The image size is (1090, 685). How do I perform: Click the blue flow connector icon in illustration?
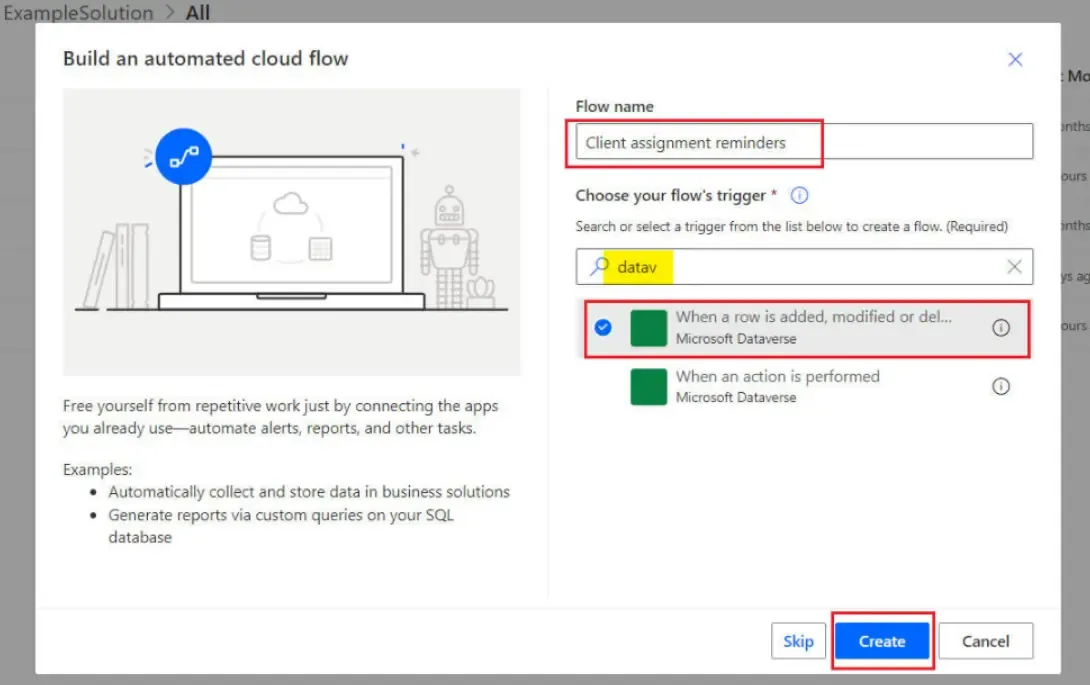coord(184,156)
